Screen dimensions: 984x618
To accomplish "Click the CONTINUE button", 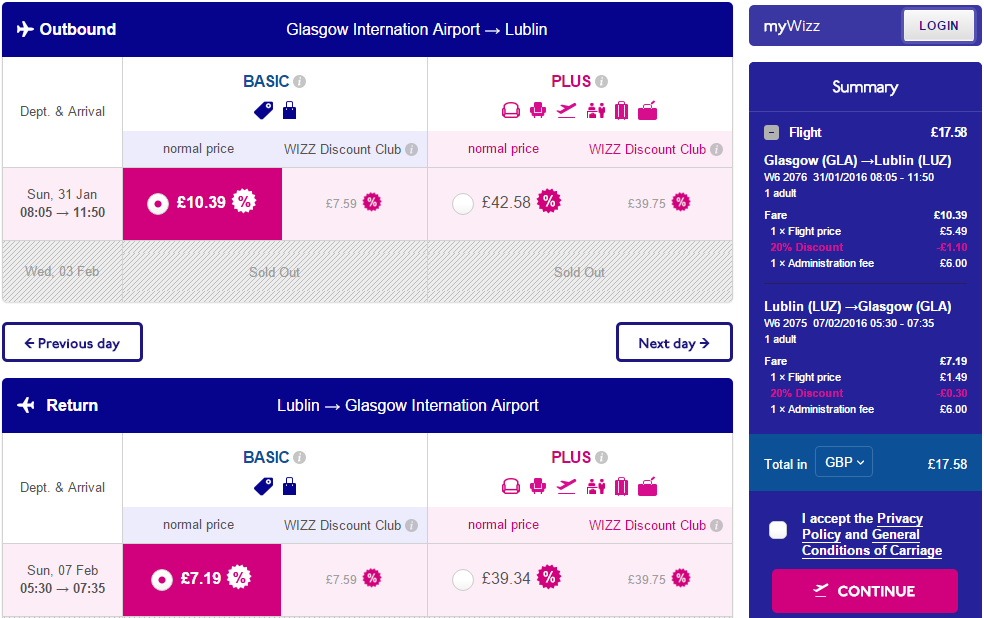I will point(865,591).
